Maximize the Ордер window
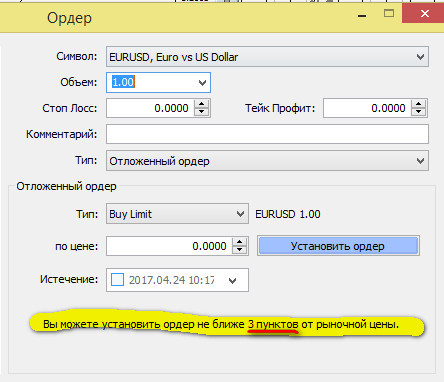The width and height of the screenshot is (444, 382). pos(389,14)
